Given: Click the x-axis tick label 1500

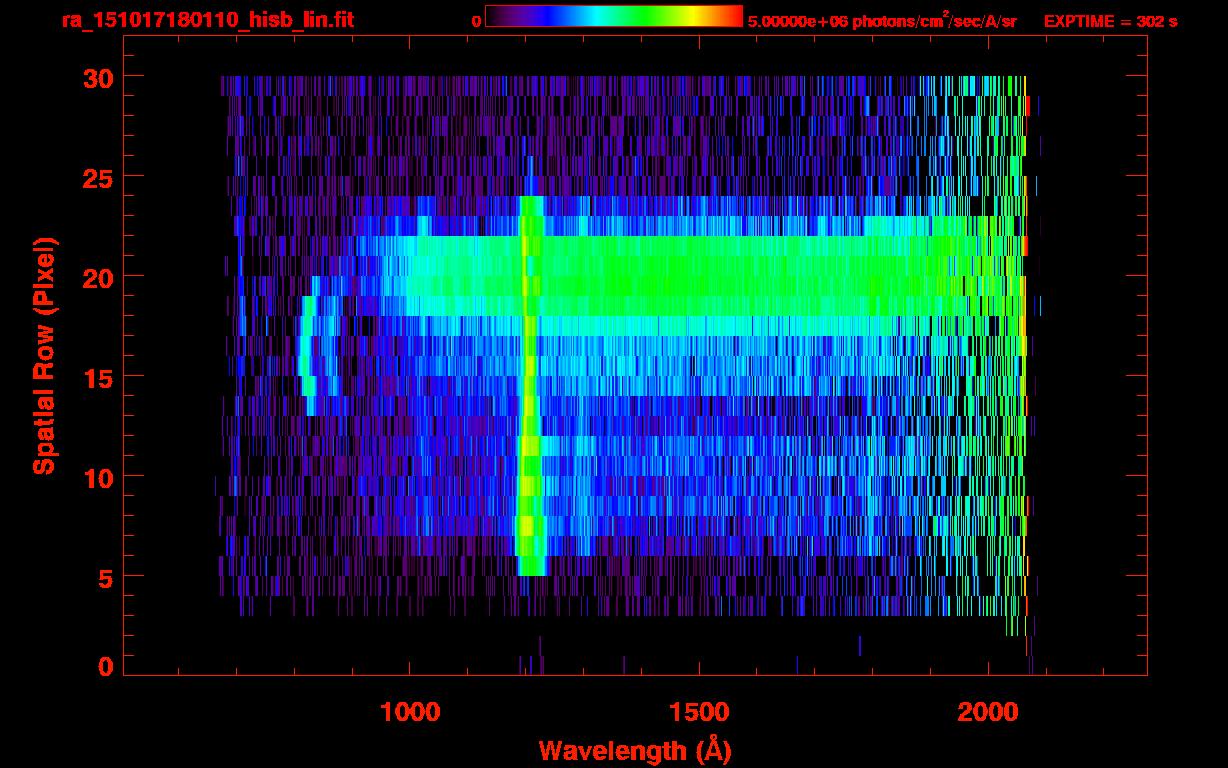Looking at the screenshot, I should (x=699, y=712).
